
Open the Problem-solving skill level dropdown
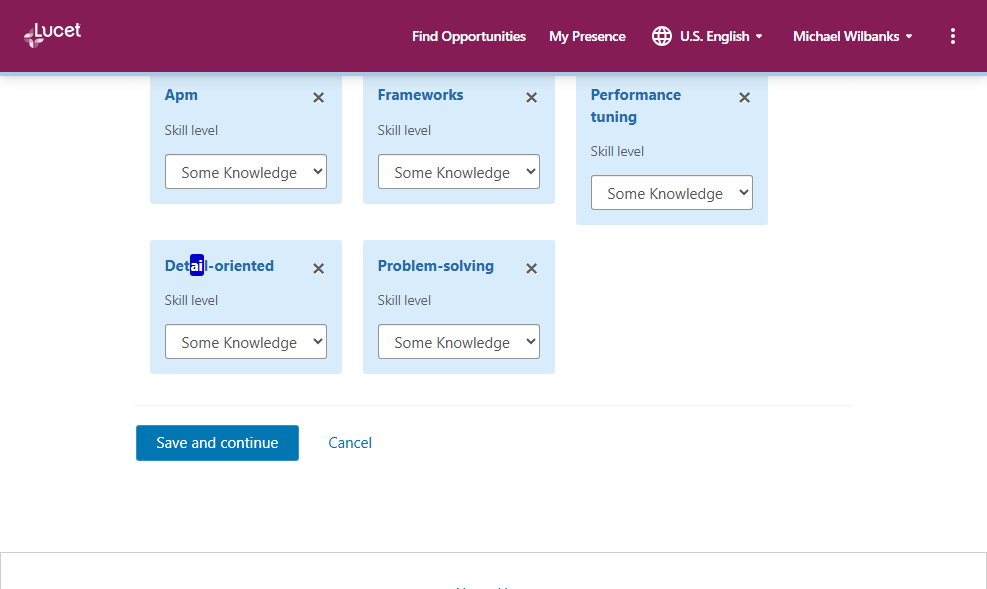459,342
